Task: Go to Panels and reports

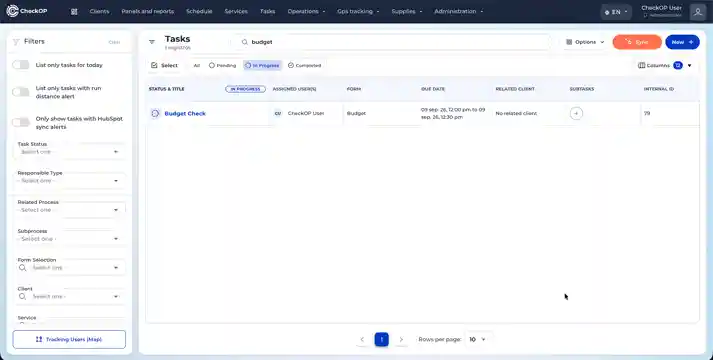Action: (x=147, y=11)
